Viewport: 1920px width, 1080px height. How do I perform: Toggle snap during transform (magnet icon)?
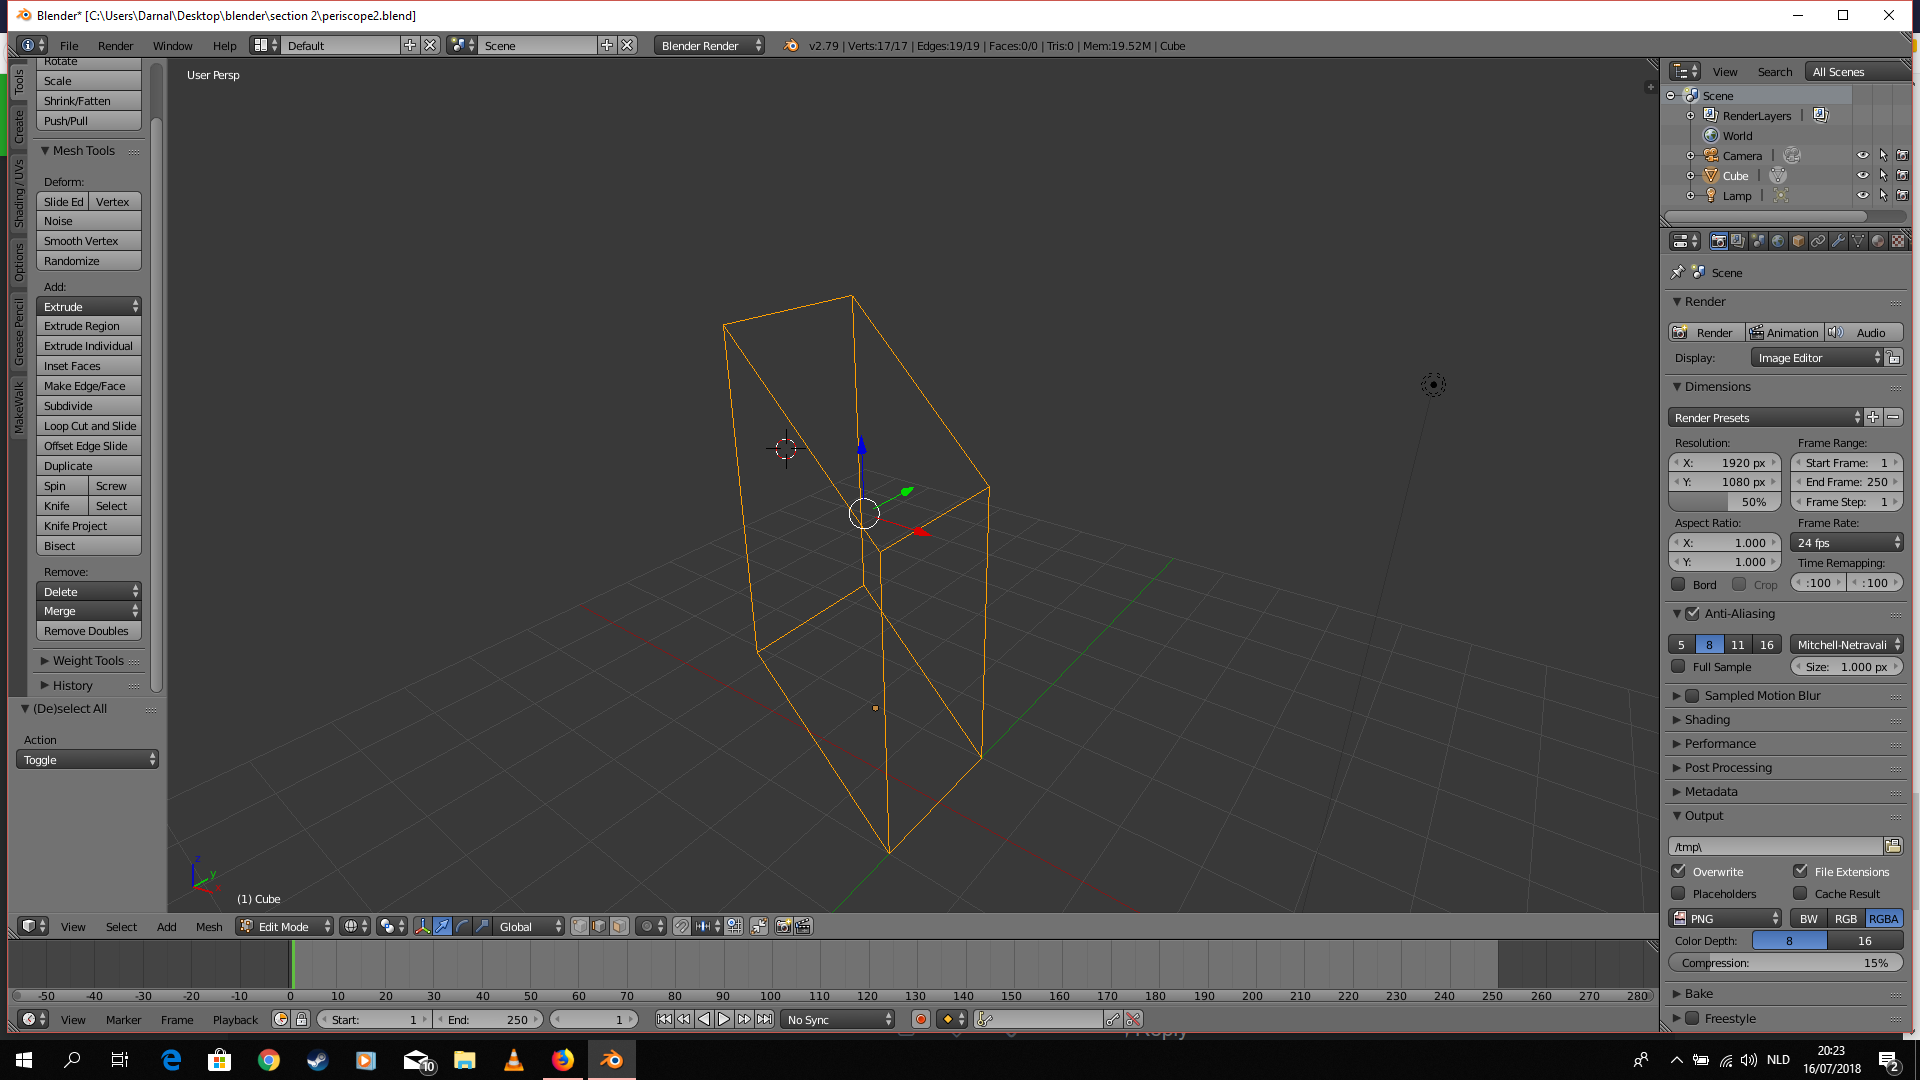pos(681,926)
